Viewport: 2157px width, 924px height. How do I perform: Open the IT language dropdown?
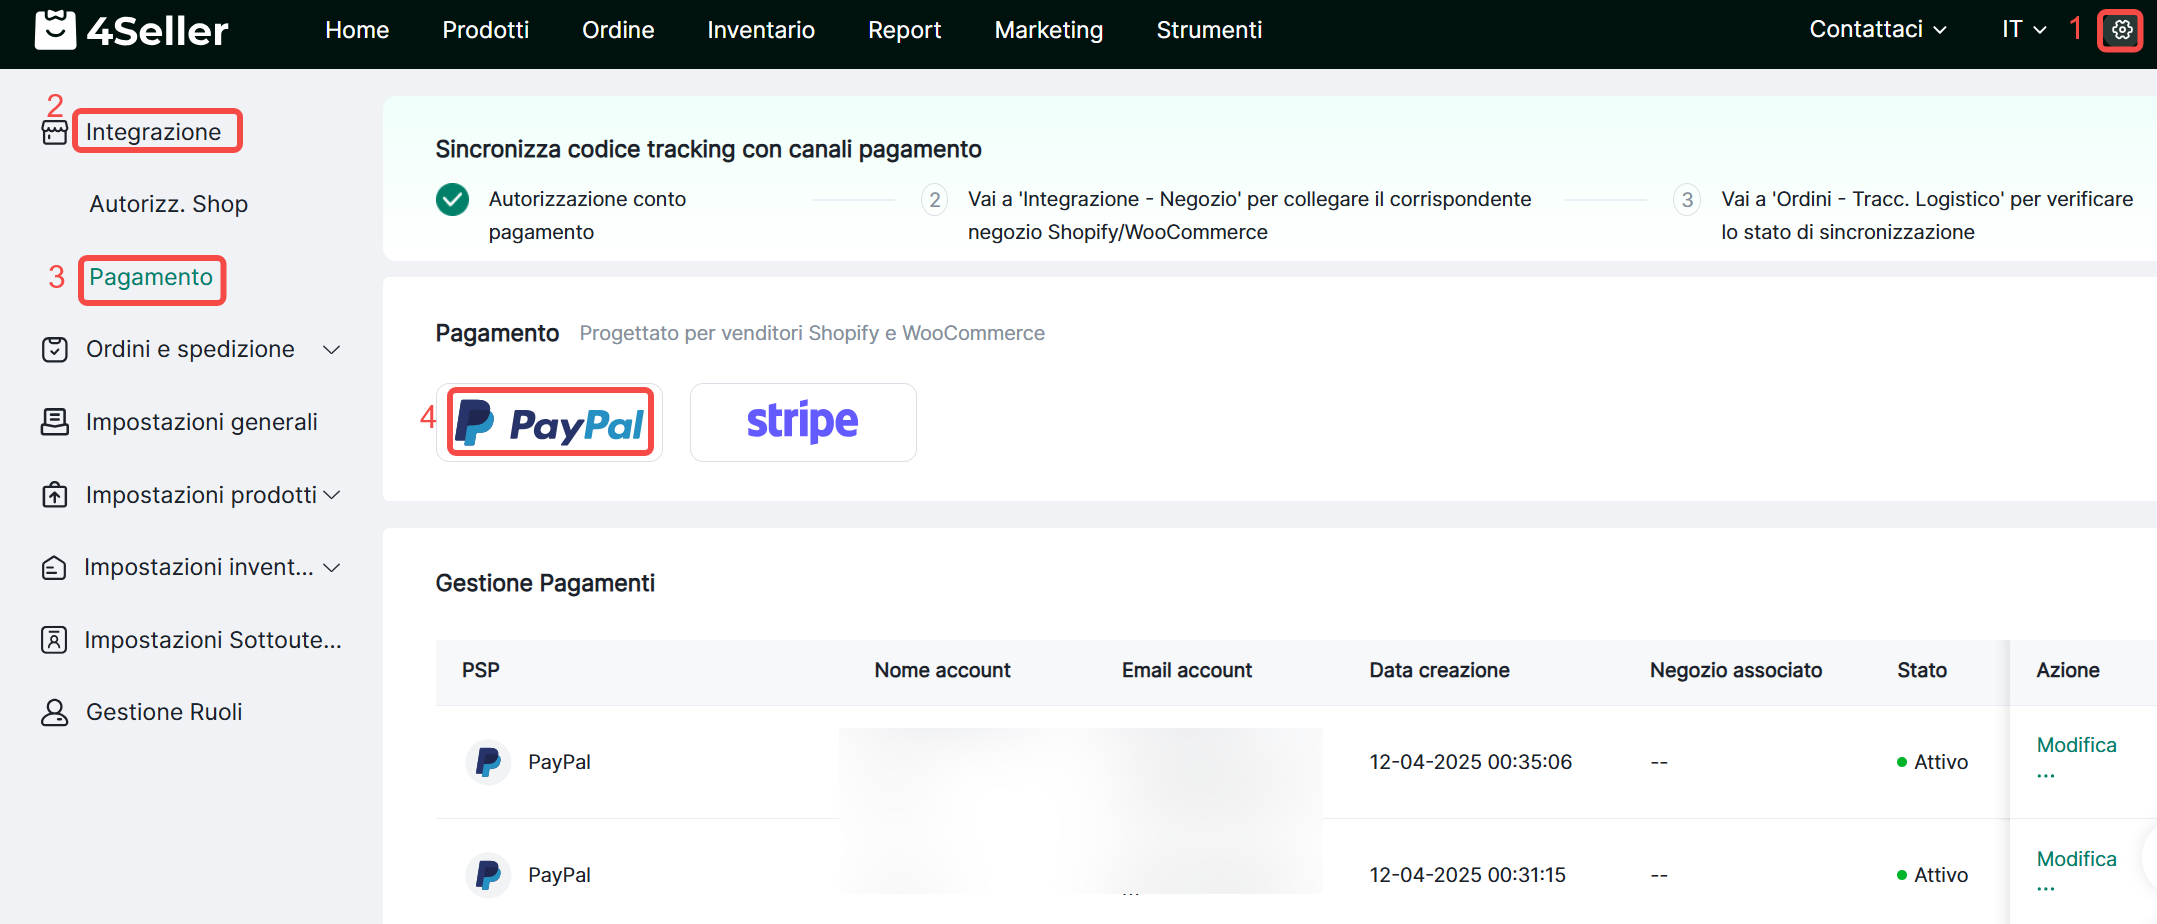click(2023, 30)
